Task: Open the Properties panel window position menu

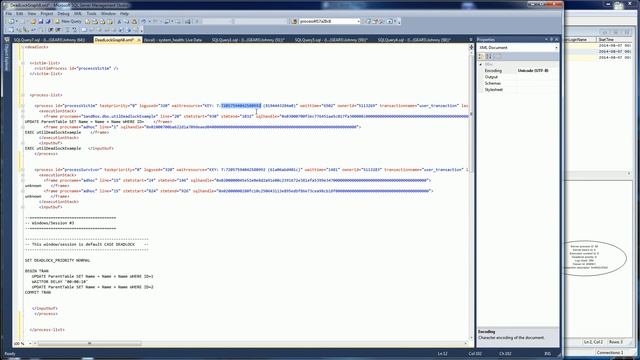Action: [547, 40]
